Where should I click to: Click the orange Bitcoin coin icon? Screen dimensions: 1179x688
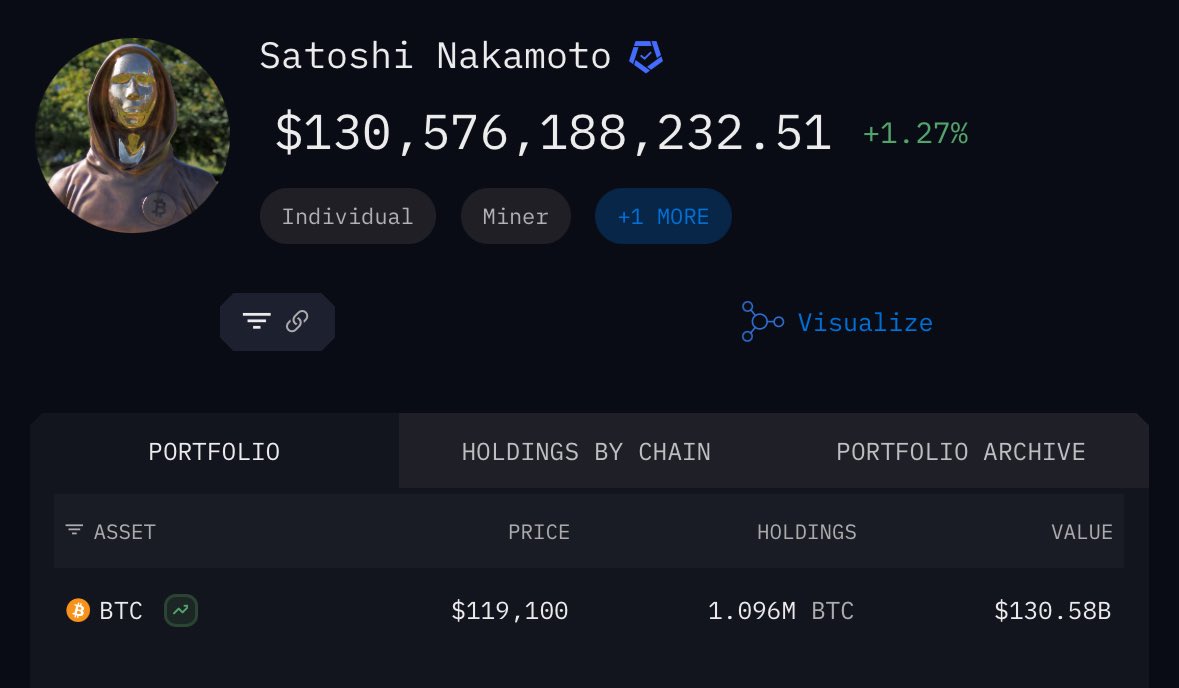point(78,610)
